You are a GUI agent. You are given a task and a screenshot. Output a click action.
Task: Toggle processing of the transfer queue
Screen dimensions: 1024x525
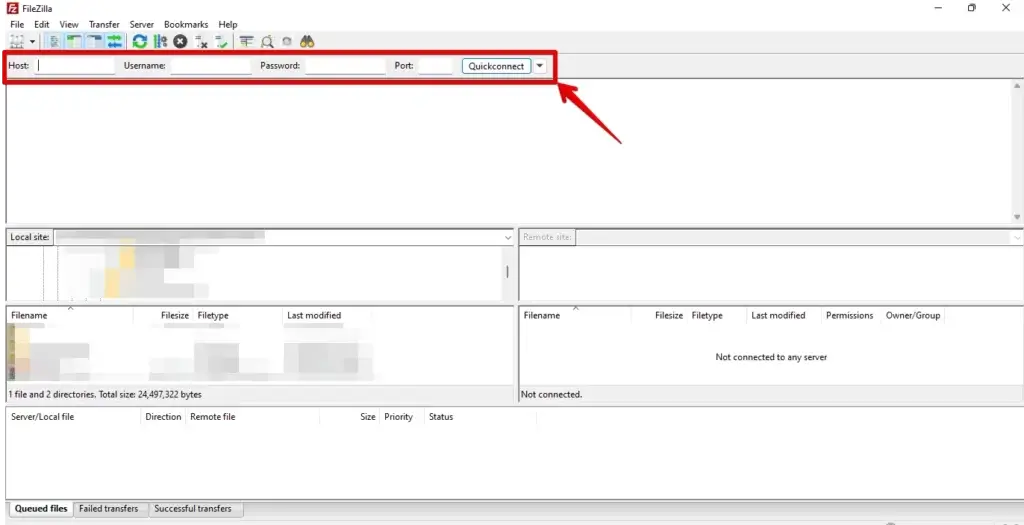point(160,41)
